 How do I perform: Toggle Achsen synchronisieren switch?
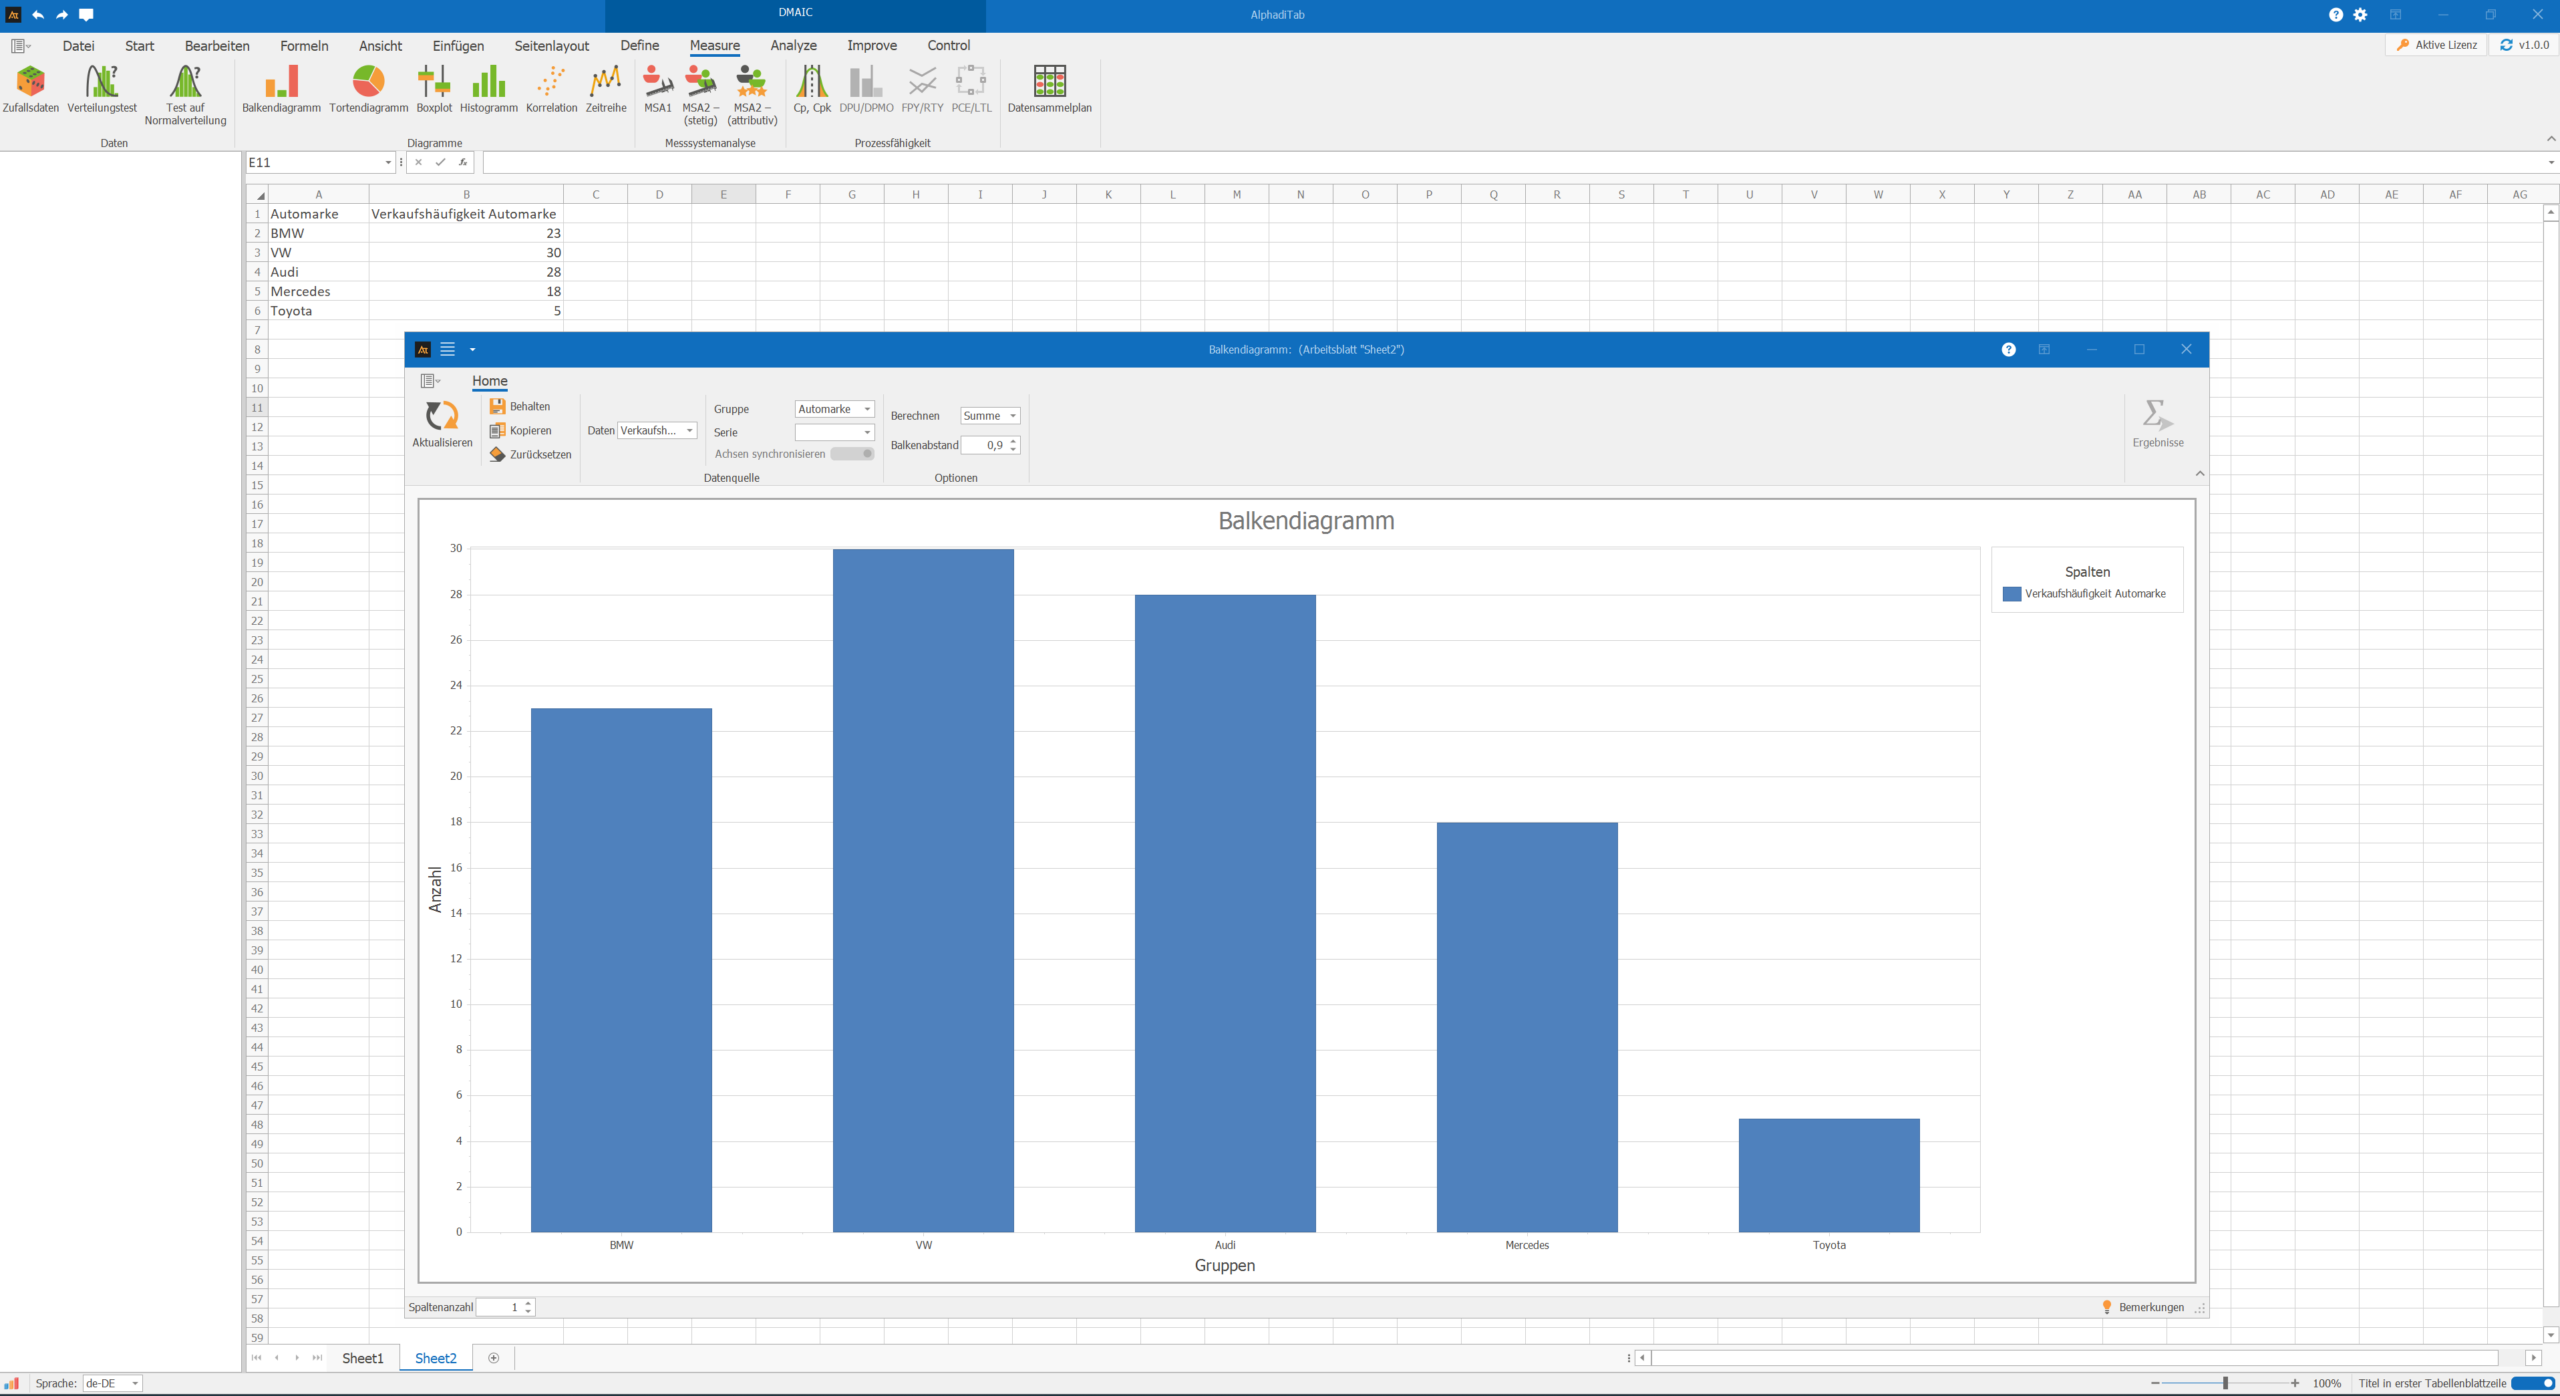(853, 454)
